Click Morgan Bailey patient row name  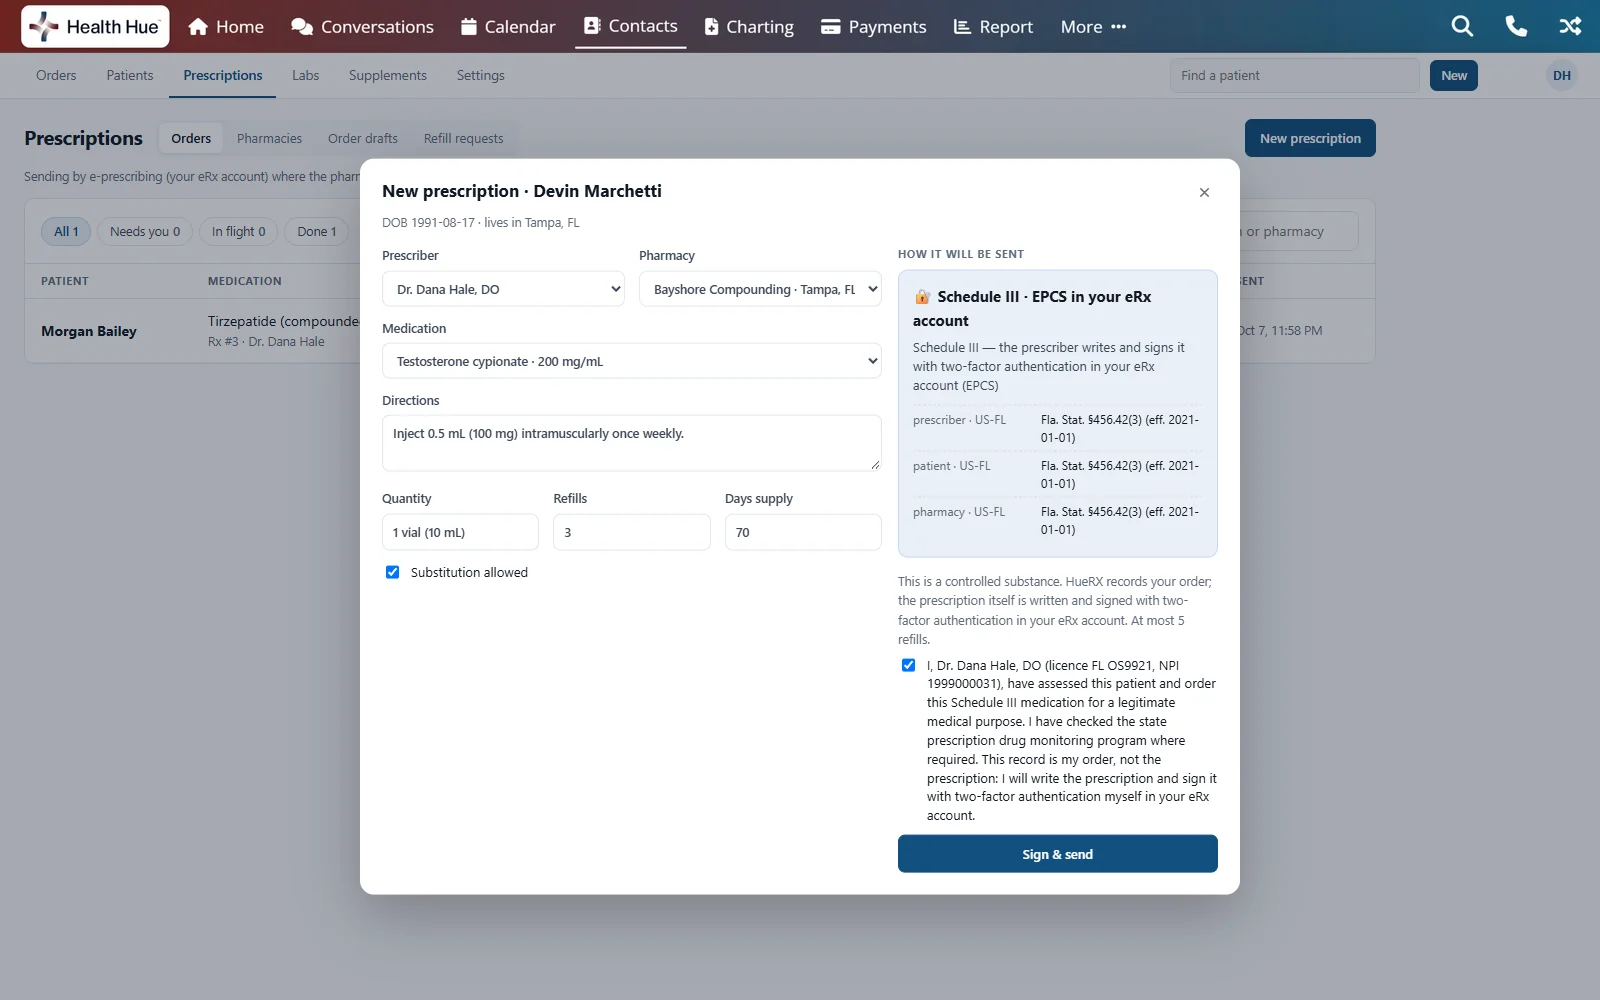[89, 331]
